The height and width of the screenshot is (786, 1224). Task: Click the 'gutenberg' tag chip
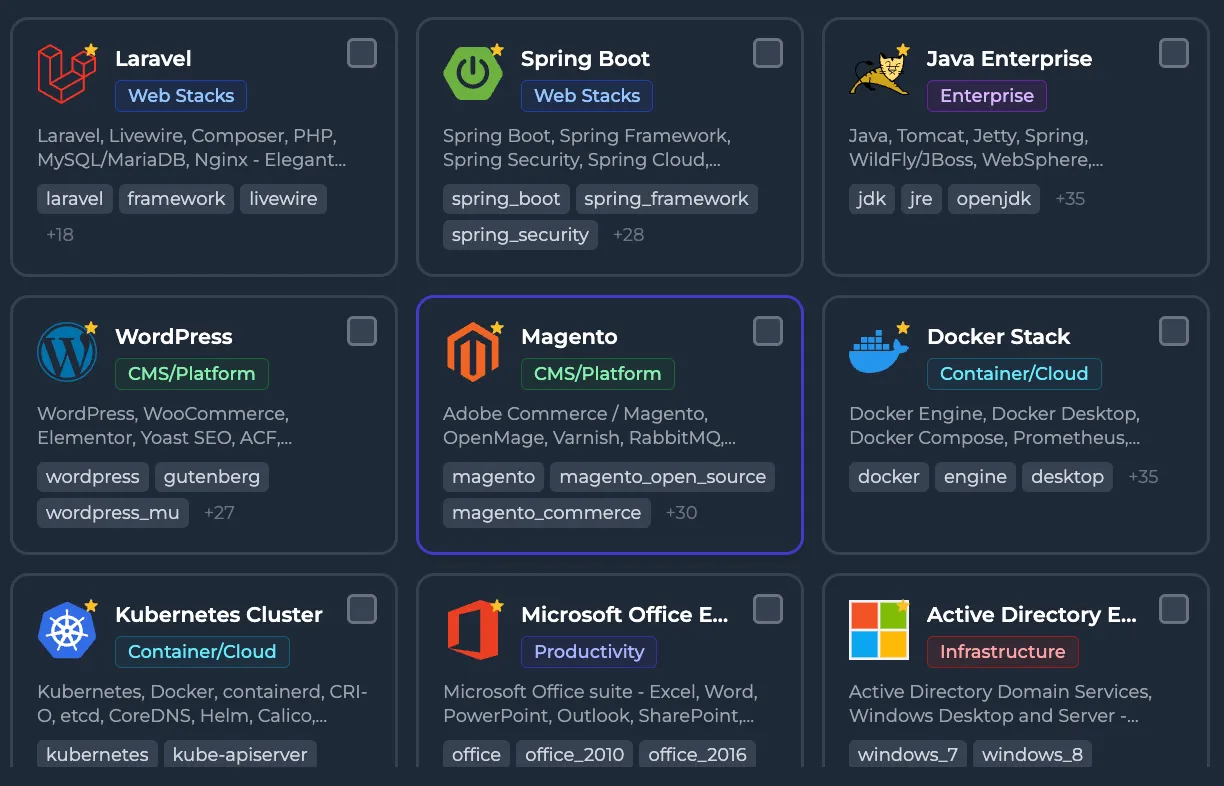coord(212,477)
